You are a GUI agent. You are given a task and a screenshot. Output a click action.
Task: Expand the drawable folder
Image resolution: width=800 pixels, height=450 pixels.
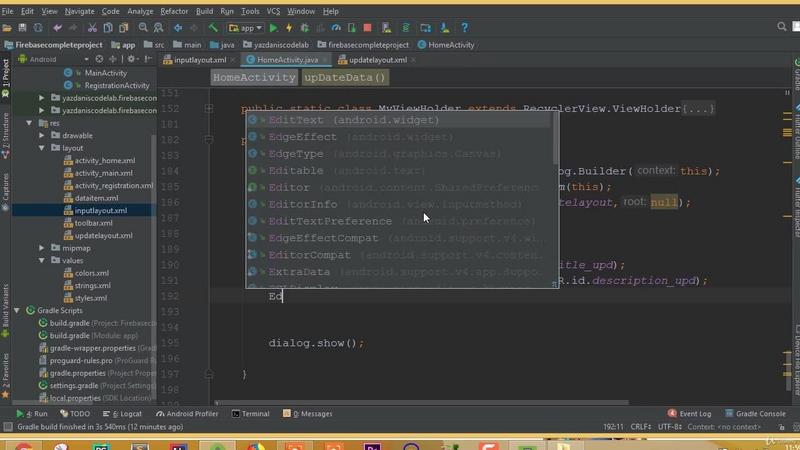42,136
